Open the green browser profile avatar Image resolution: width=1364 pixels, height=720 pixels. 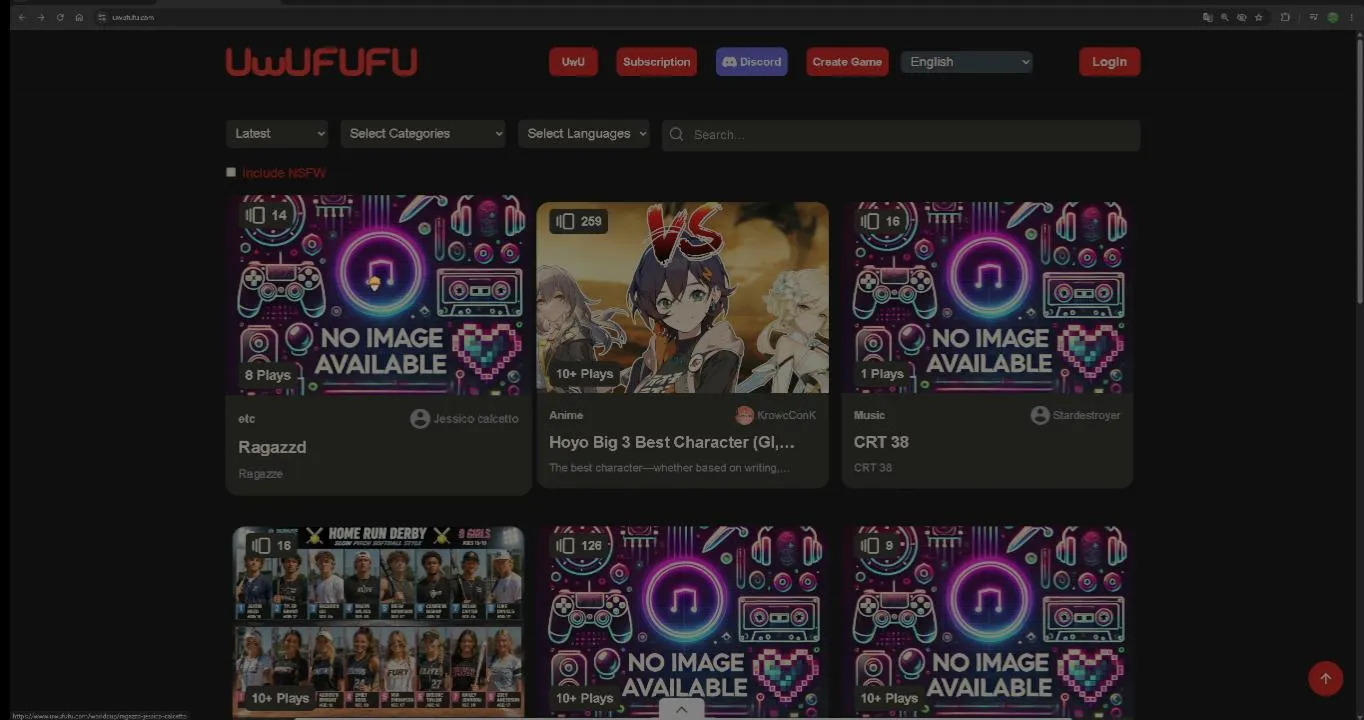pyautogui.click(x=1332, y=17)
